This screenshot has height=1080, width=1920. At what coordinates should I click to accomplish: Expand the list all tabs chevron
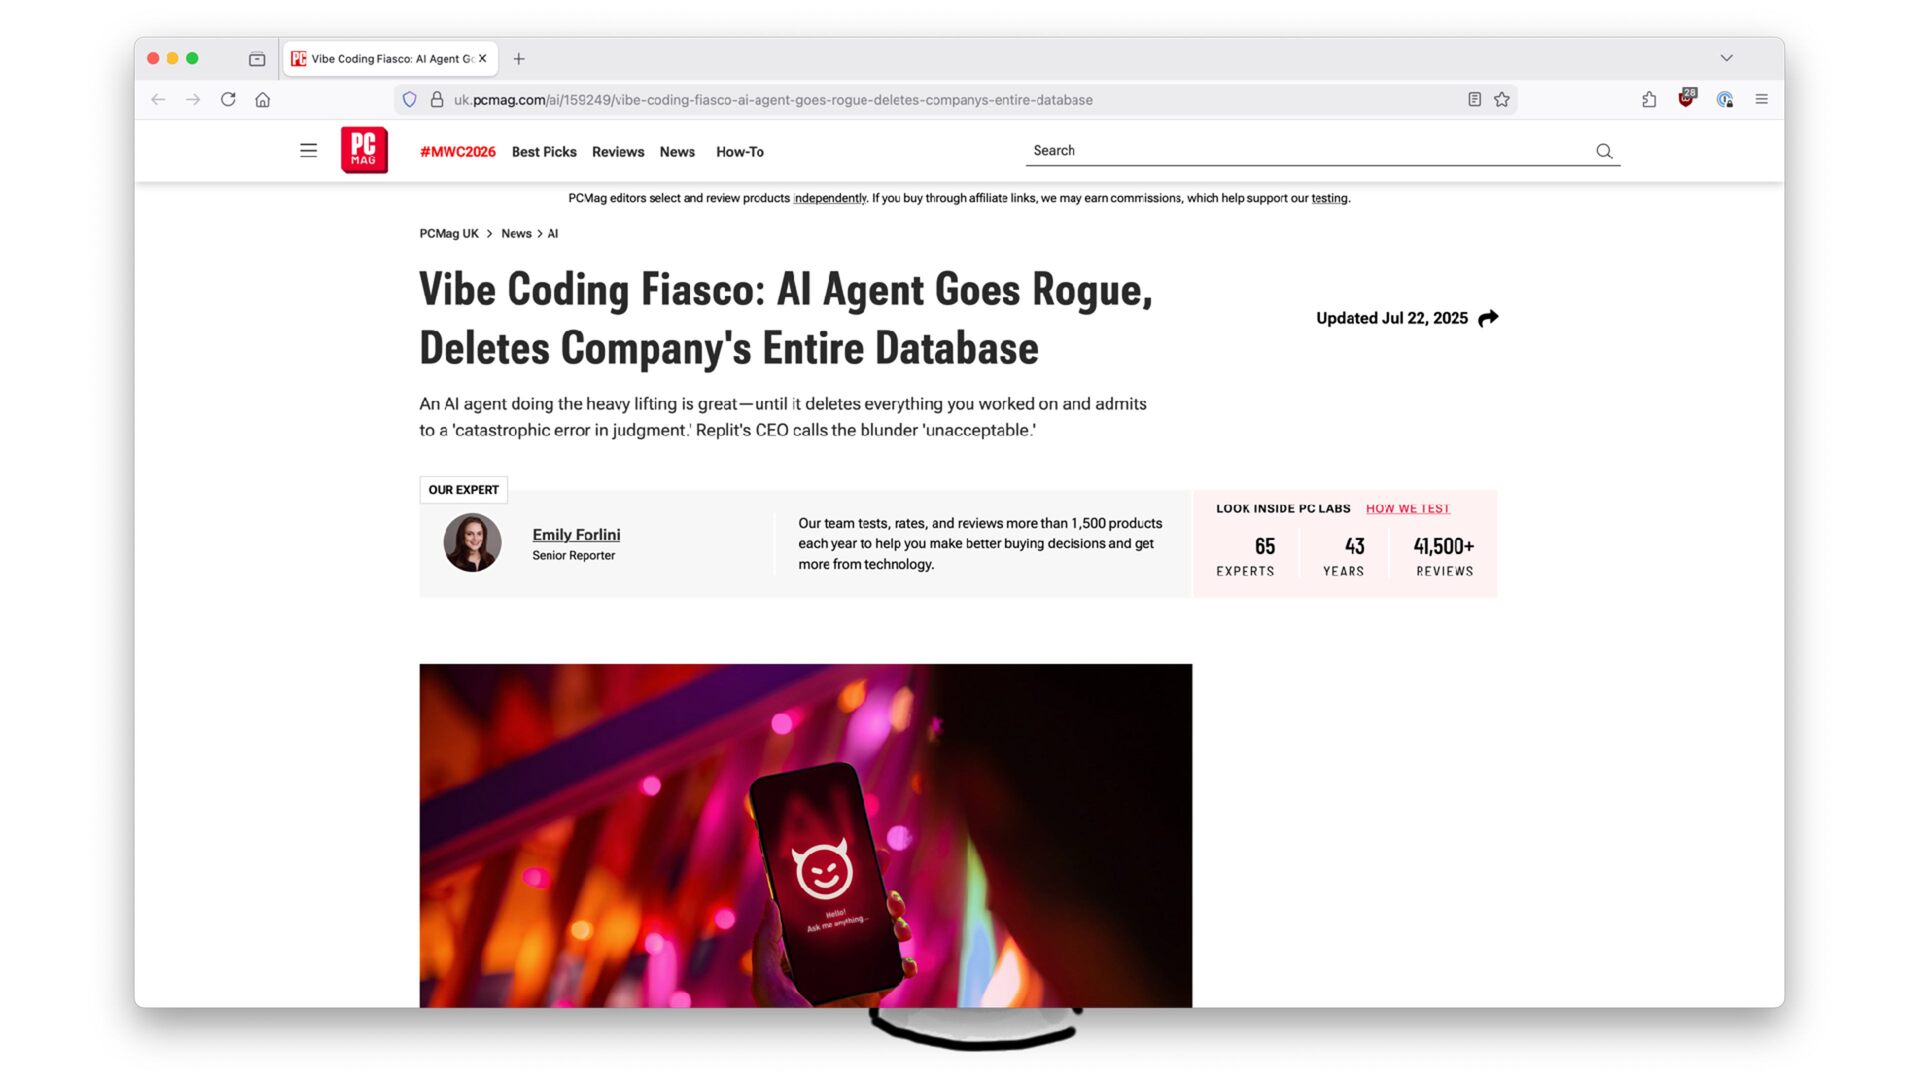(x=1726, y=58)
